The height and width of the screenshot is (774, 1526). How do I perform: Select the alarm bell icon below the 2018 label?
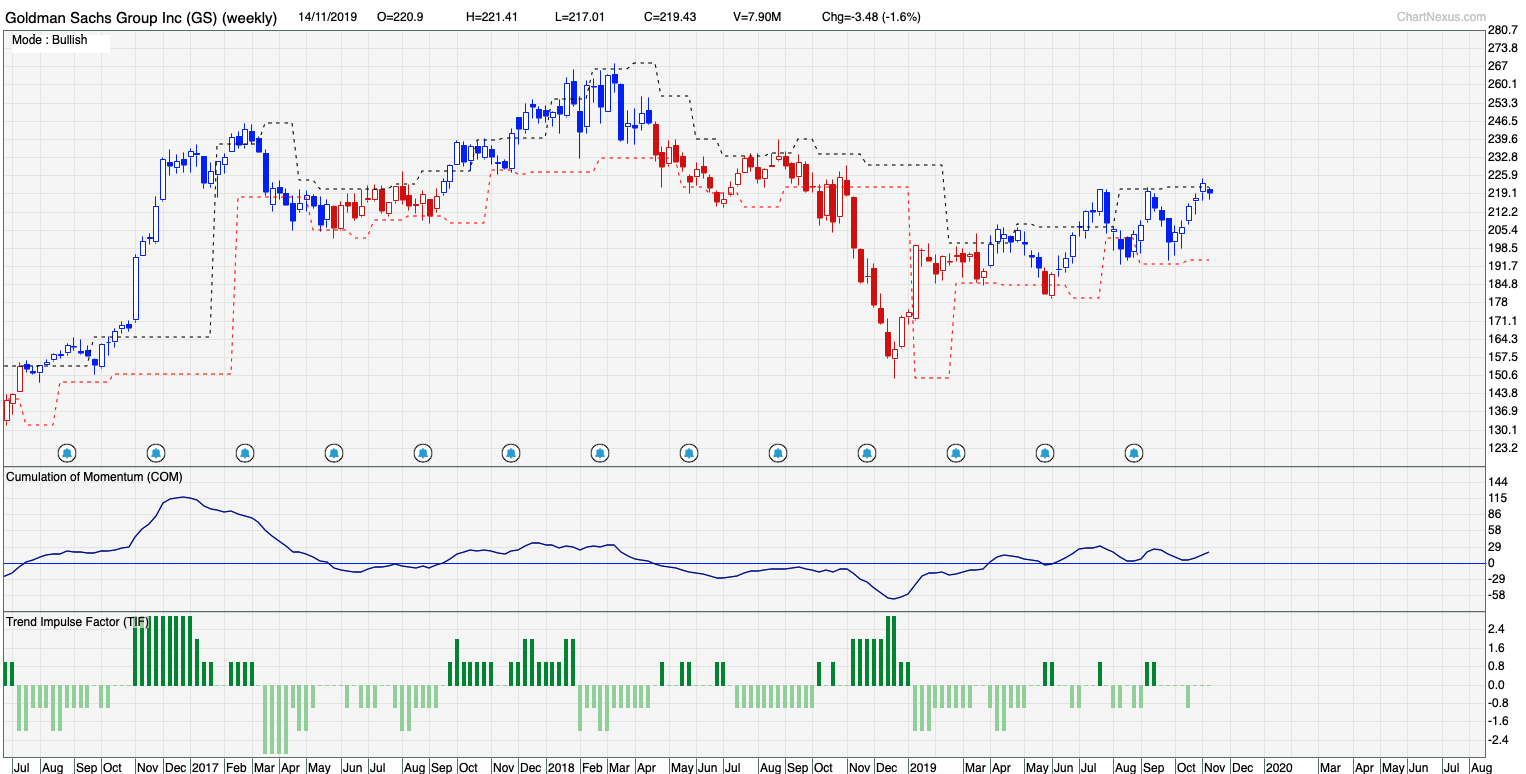(x=511, y=452)
